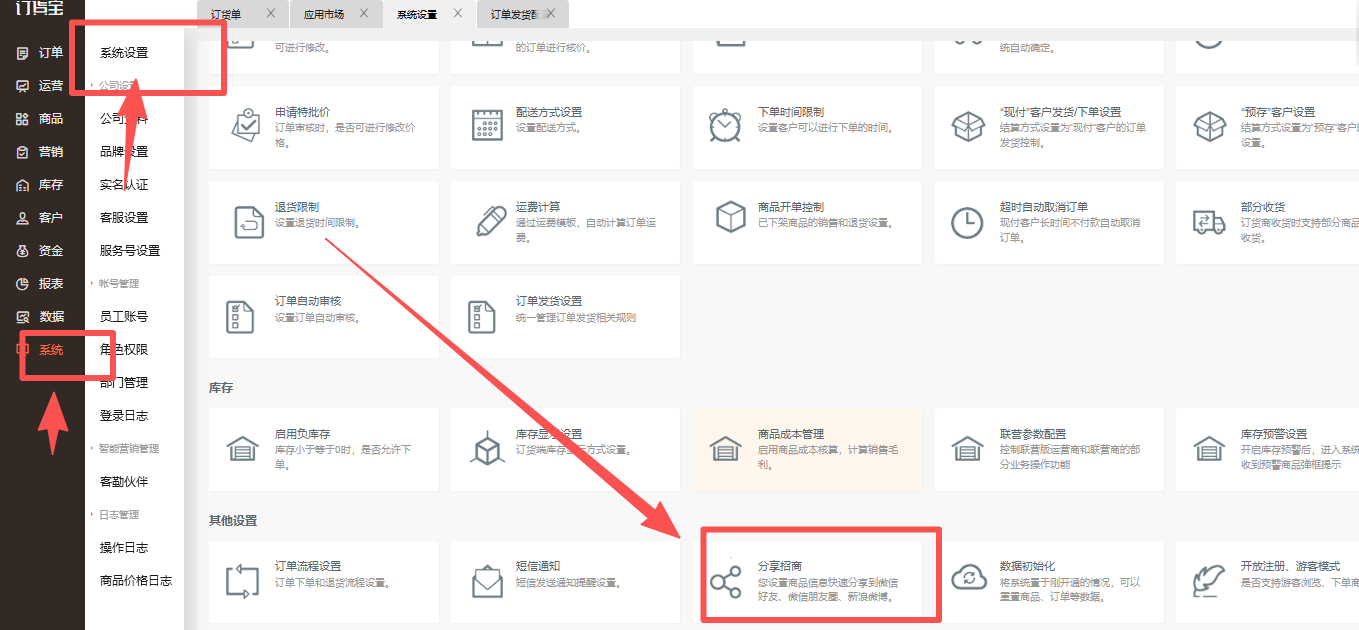
Task: Open the 商品成本管理 setting title
Action: (x=791, y=435)
